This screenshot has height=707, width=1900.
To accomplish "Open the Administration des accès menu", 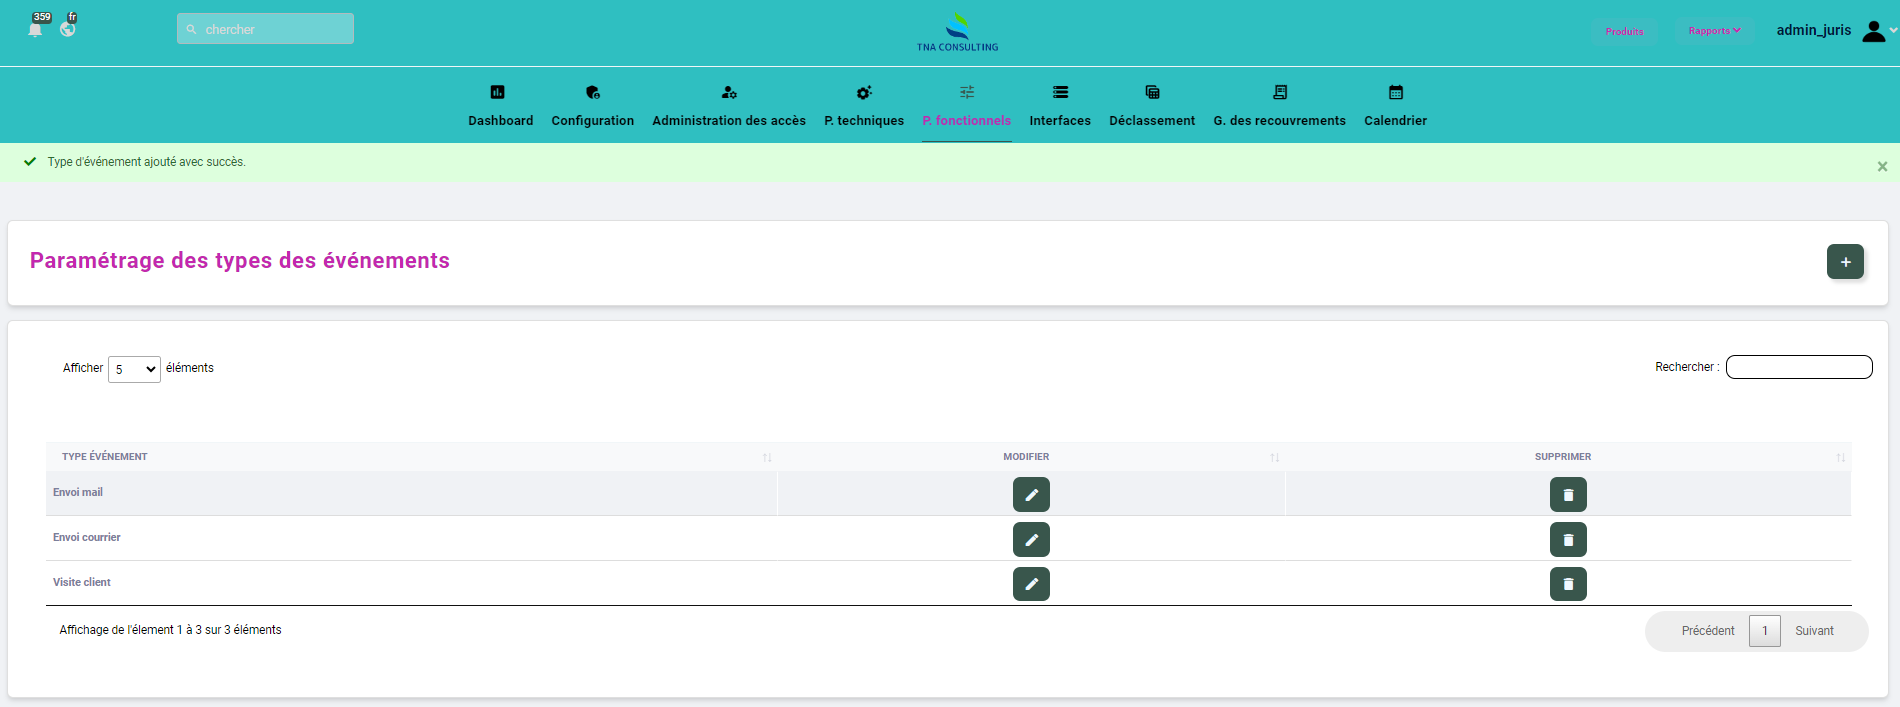I will click(x=728, y=107).
